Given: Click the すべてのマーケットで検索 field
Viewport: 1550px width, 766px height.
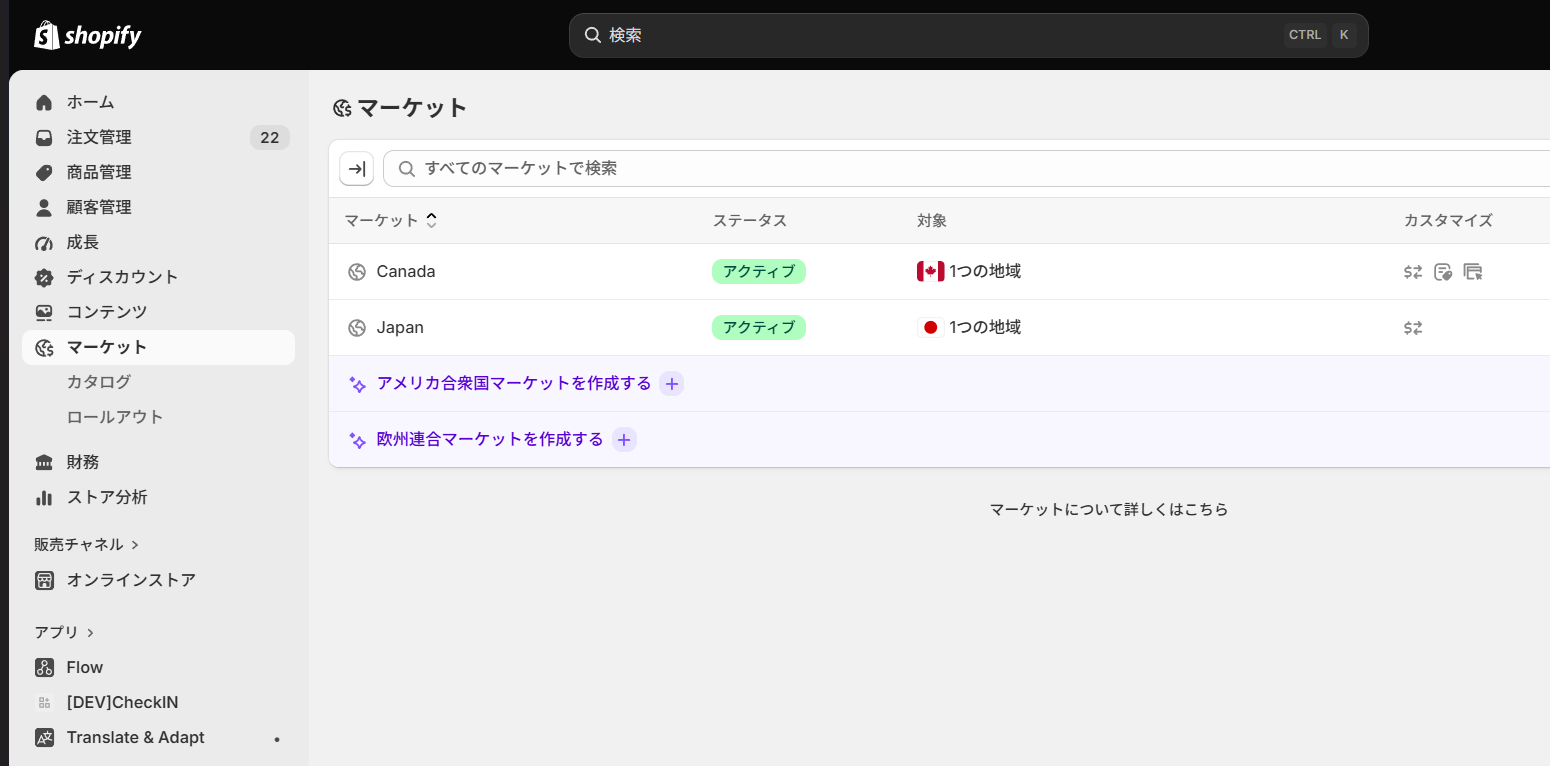Looking at the screenshot, I should [966, 168].
